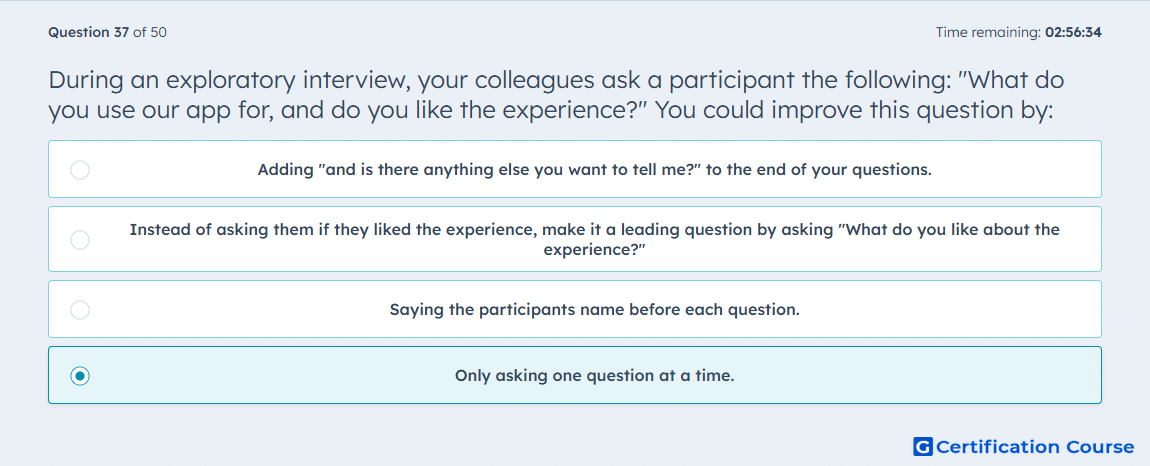Pick the answer text "Adding and is there anything else"
This screenshot has width=1150, height=466.
coord(594,170)
